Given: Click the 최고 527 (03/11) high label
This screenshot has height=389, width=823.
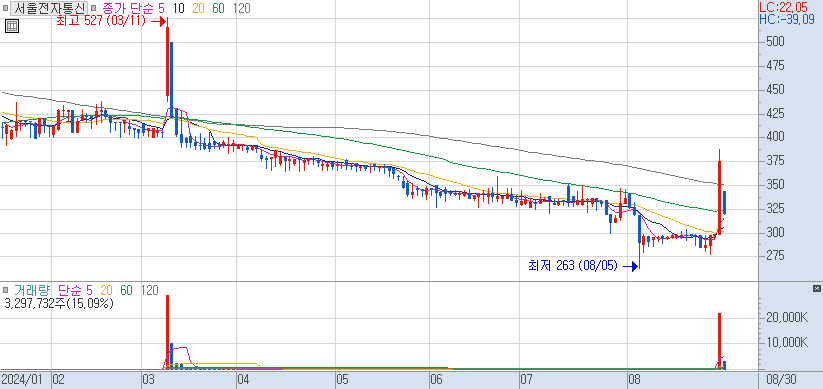Looking at the screenshot, I should tap(102, 22).
